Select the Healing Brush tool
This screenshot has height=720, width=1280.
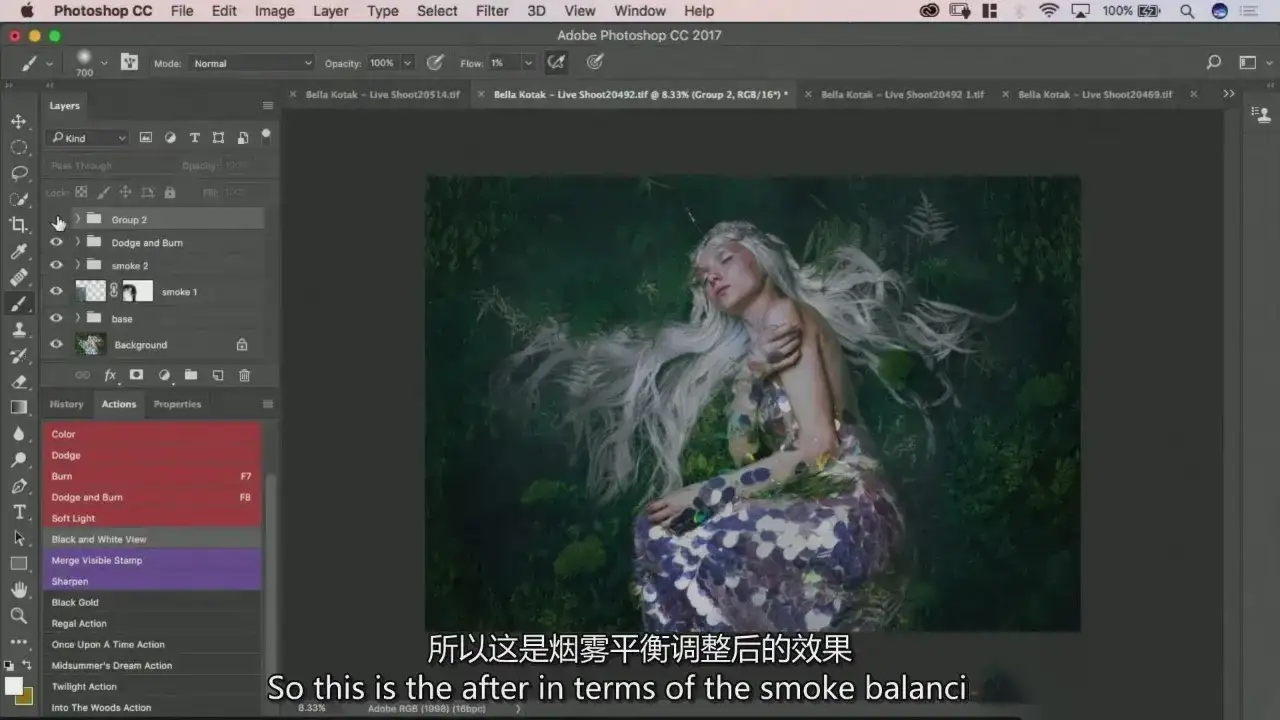tap(18, 277)
